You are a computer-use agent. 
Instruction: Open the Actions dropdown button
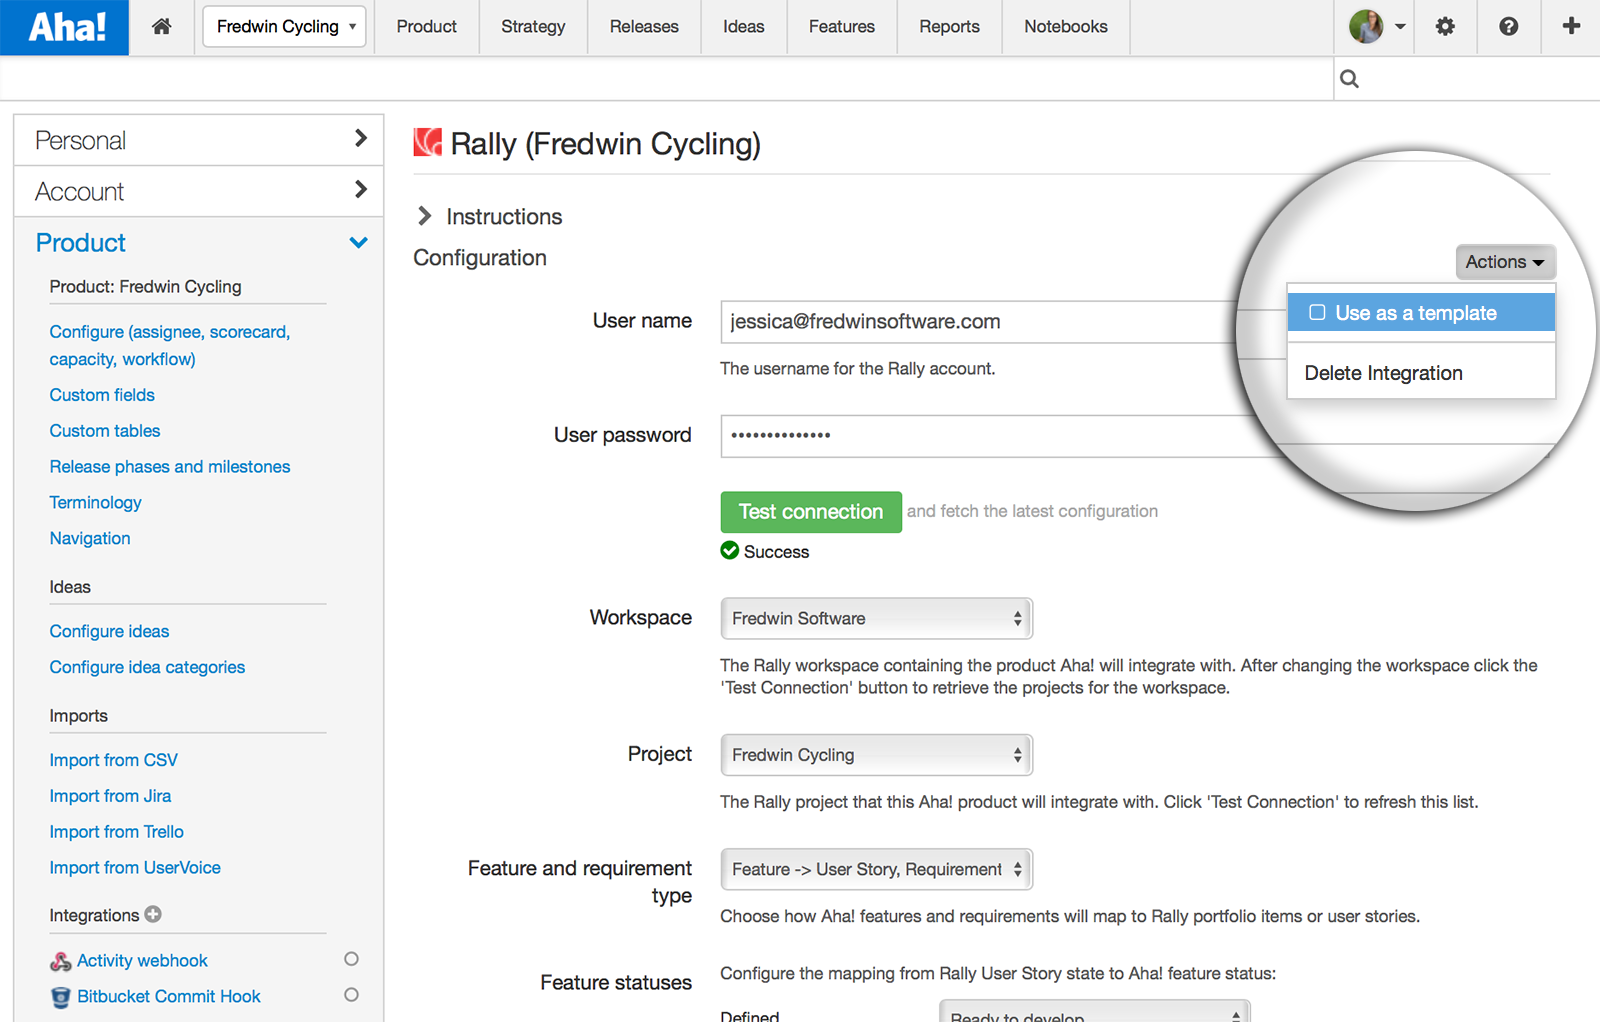(x=1505, y=262)
